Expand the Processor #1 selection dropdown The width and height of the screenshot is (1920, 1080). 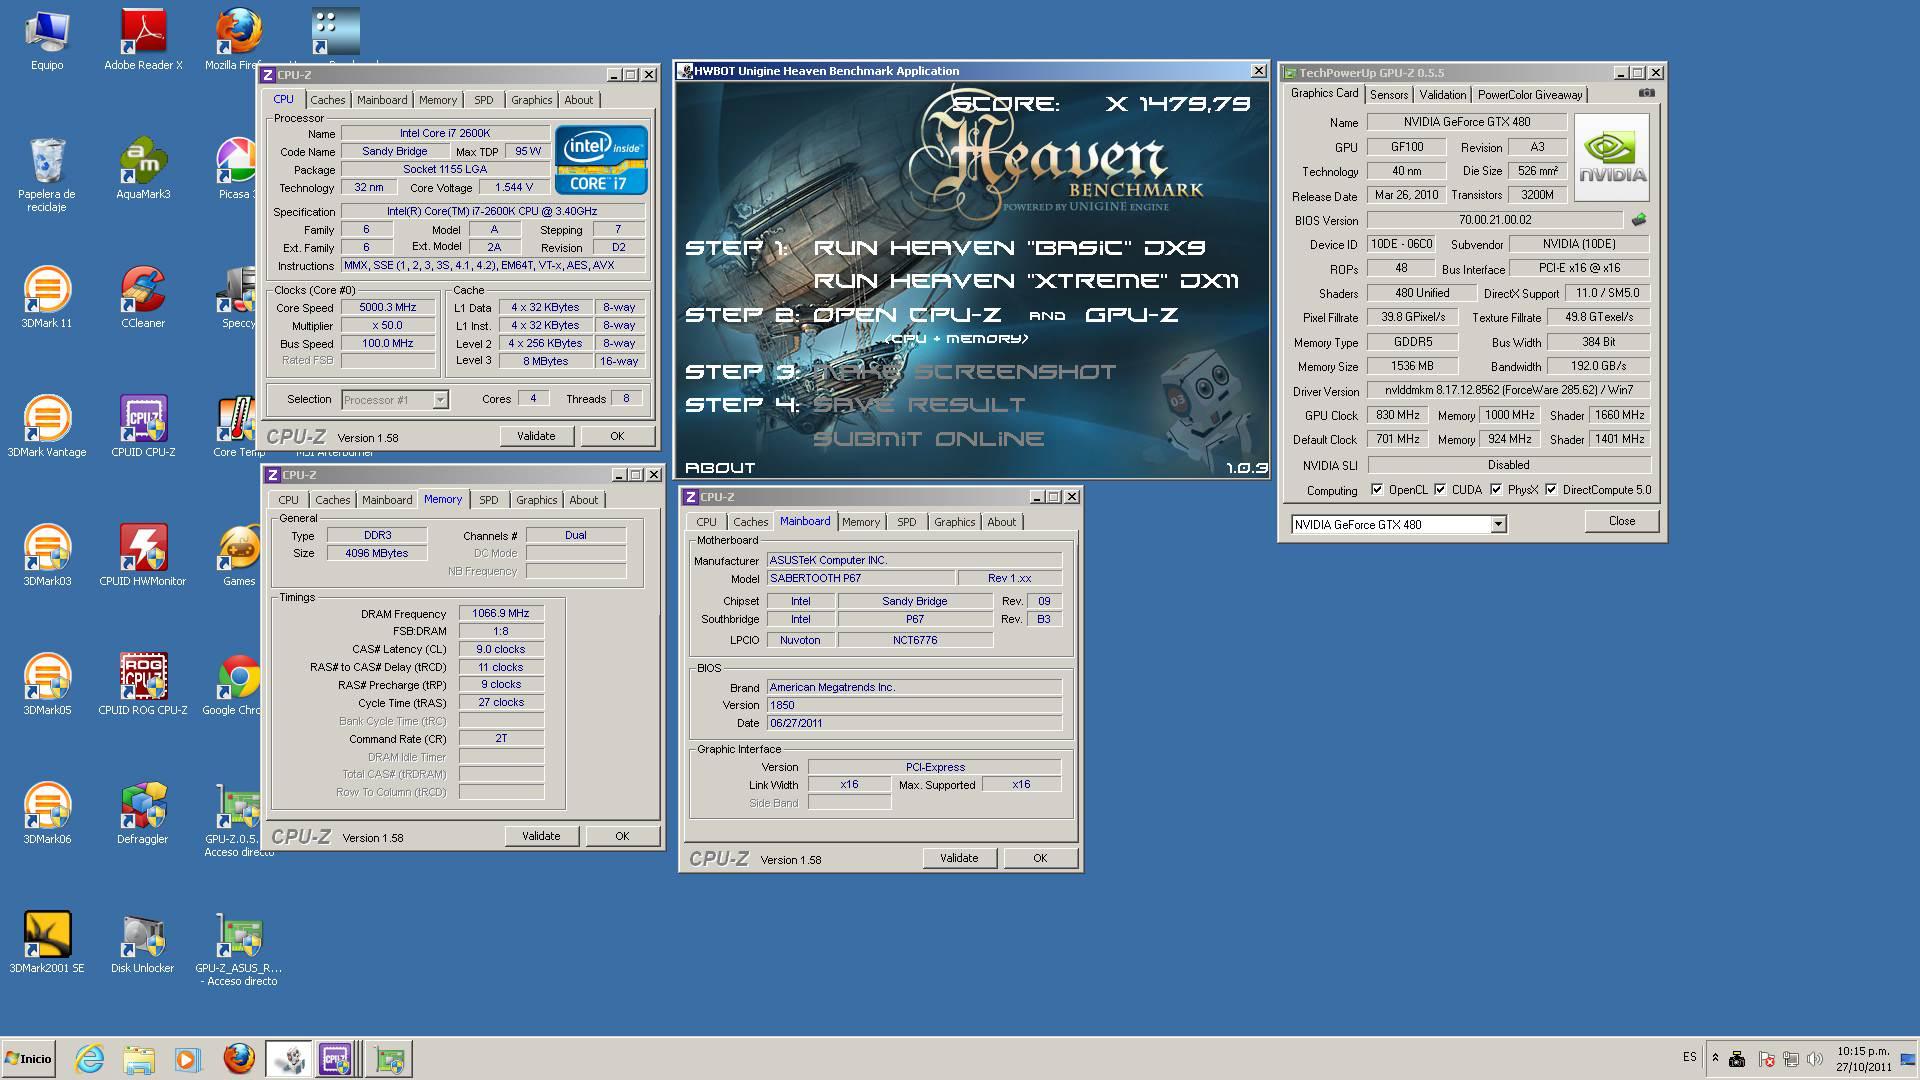pyautogui.click(x=440, y=399)
